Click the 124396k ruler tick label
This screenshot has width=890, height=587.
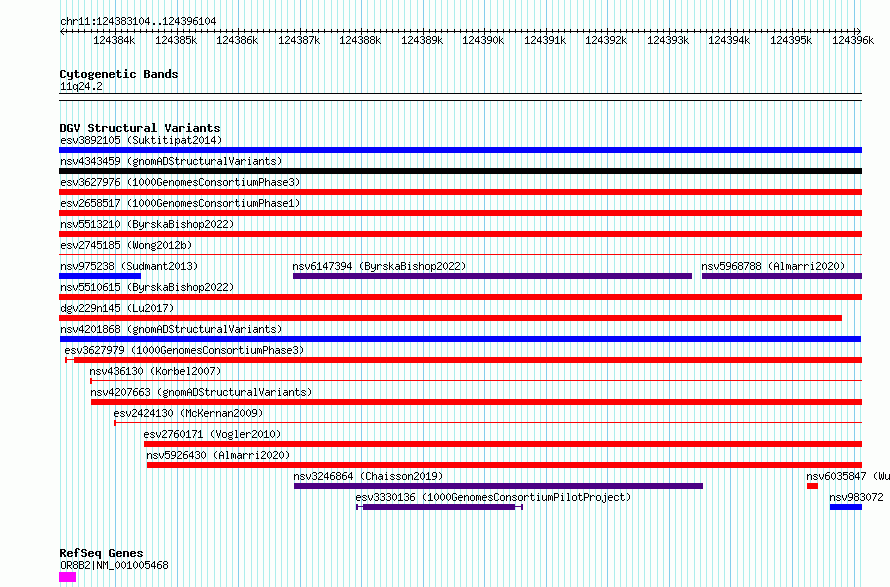853,40
